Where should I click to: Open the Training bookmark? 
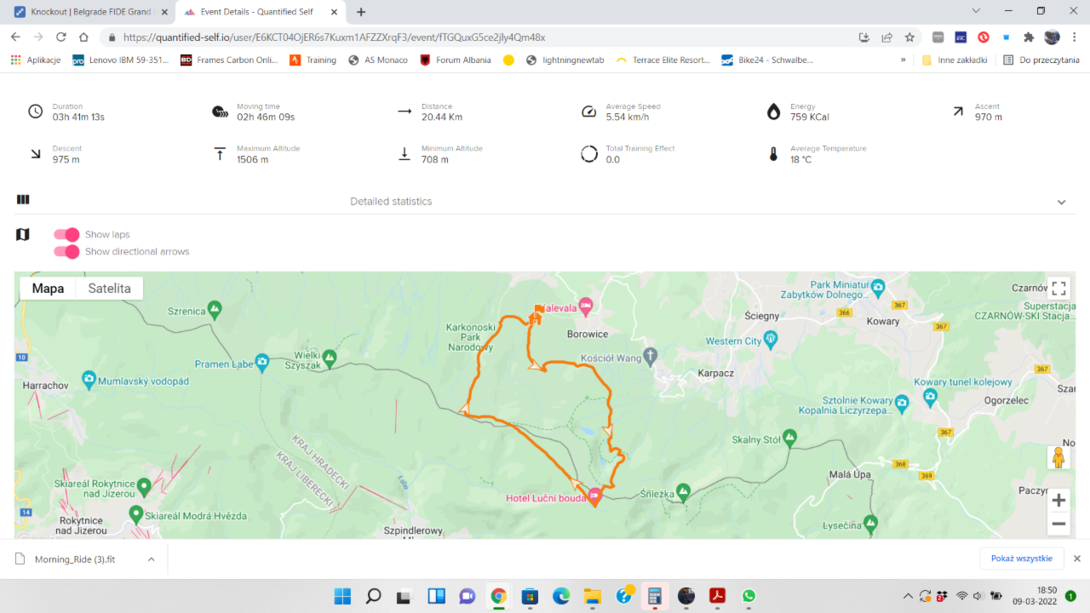(313, 60)
